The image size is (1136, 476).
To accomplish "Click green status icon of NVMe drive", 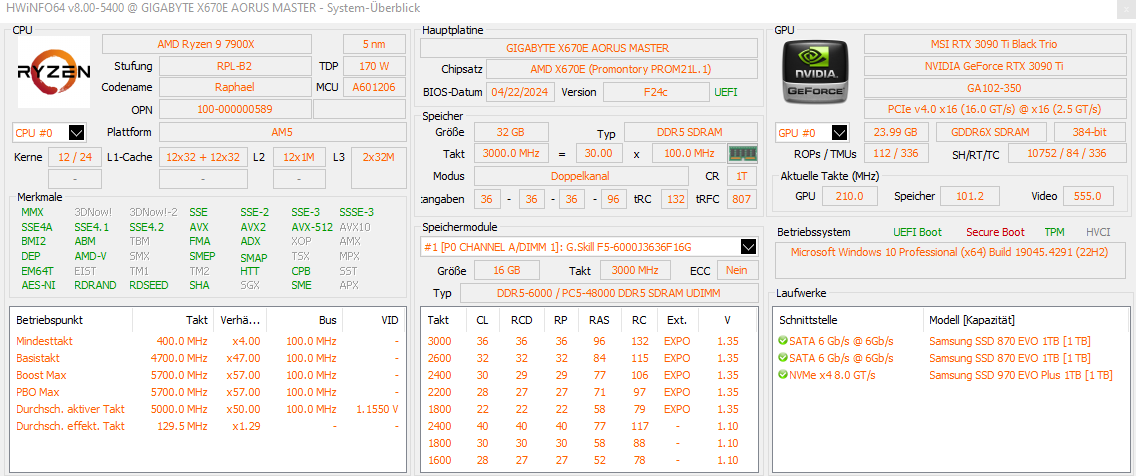I will click(x=782, y=375).
